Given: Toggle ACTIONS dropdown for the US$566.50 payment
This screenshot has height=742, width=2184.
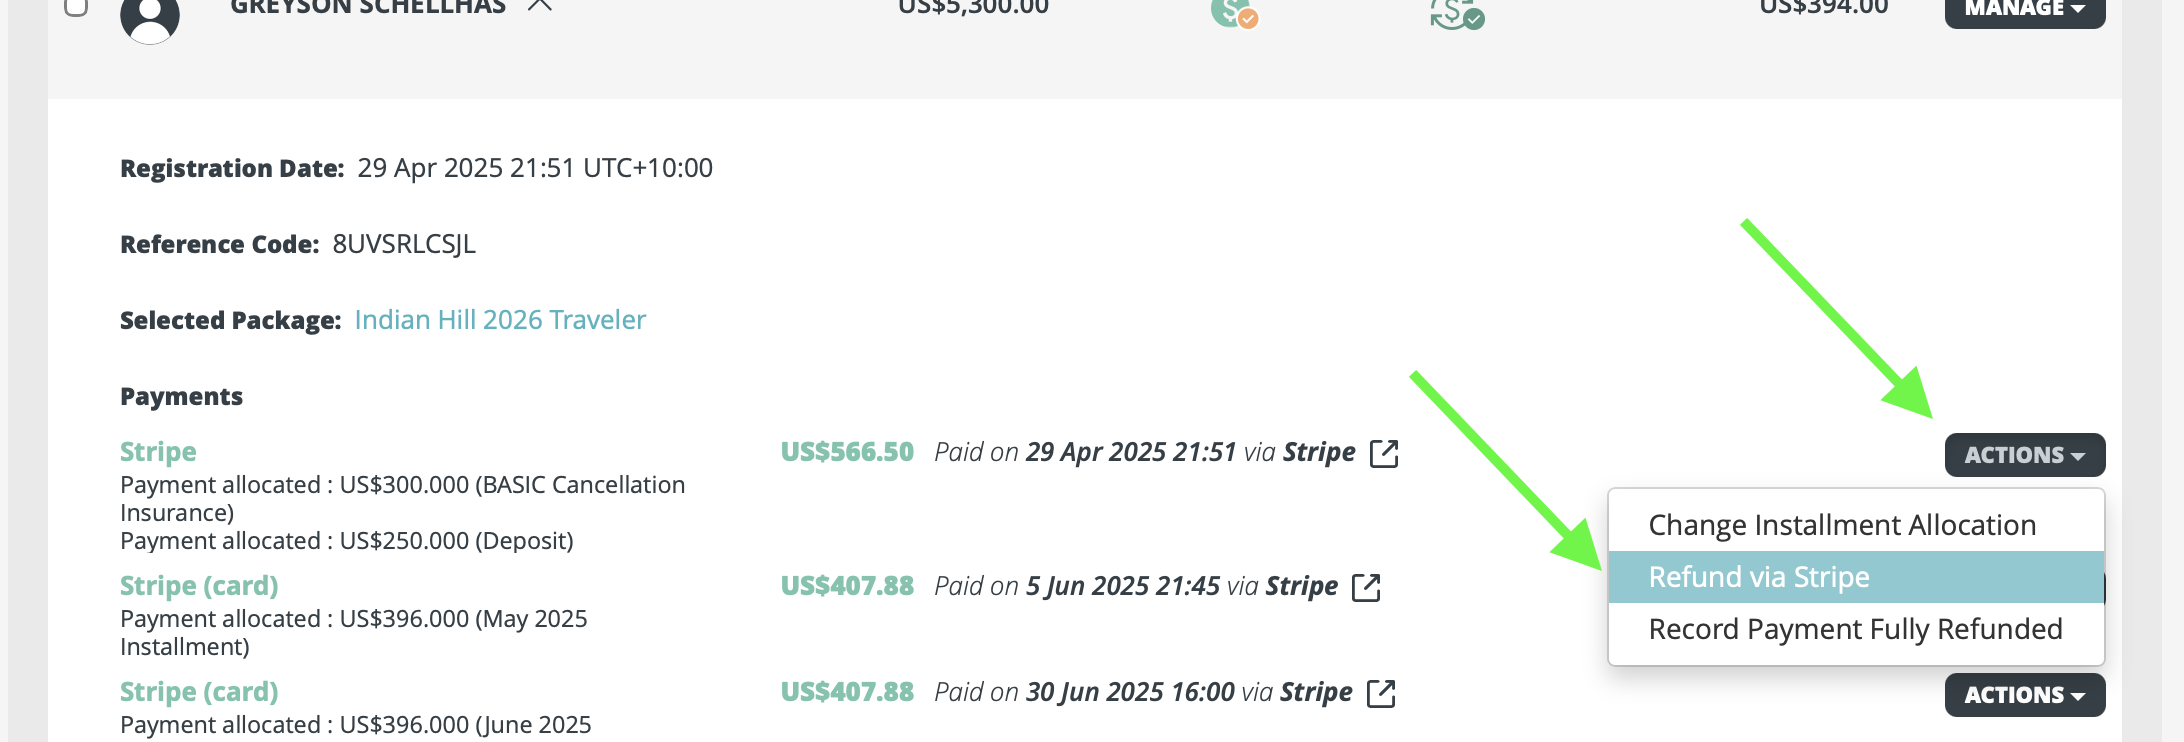Looking at the screenshot, I should click(2024, 455).
